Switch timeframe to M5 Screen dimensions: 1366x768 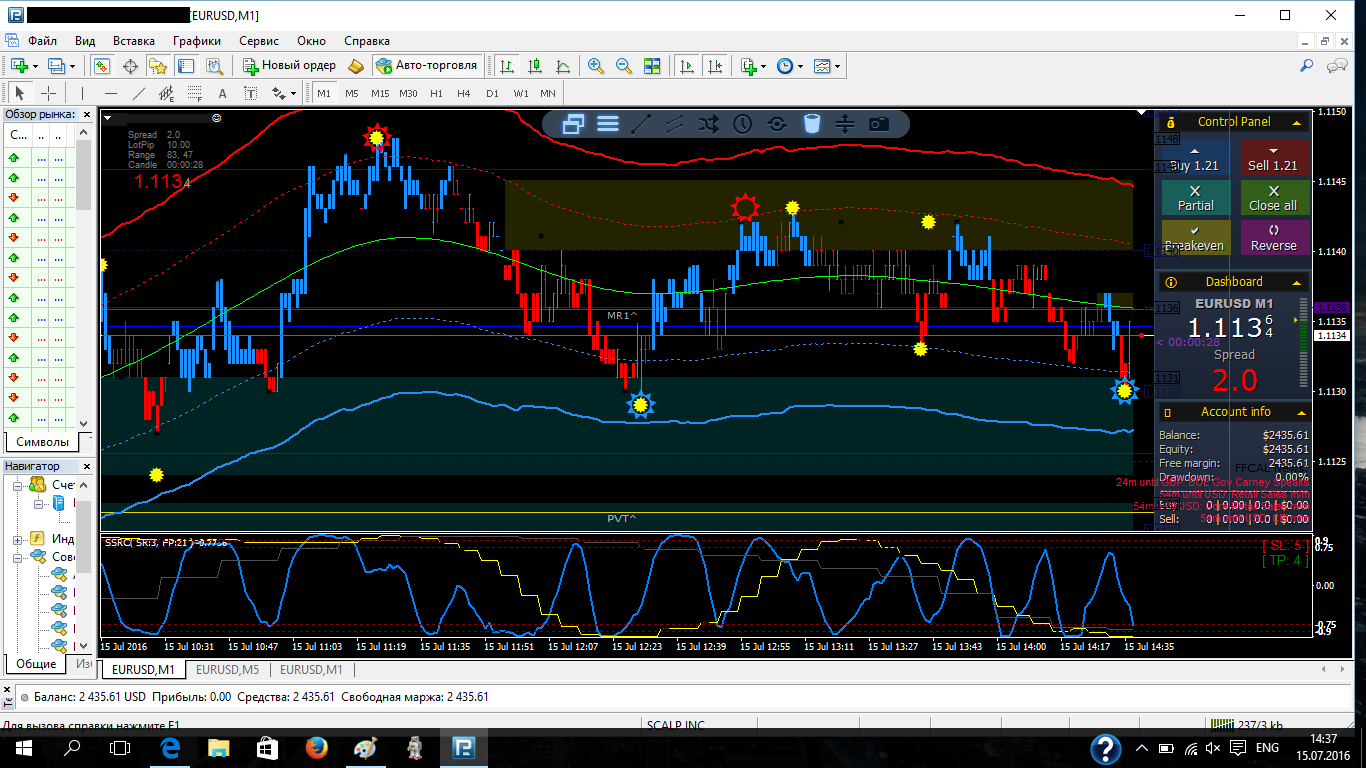click(352, 93)
